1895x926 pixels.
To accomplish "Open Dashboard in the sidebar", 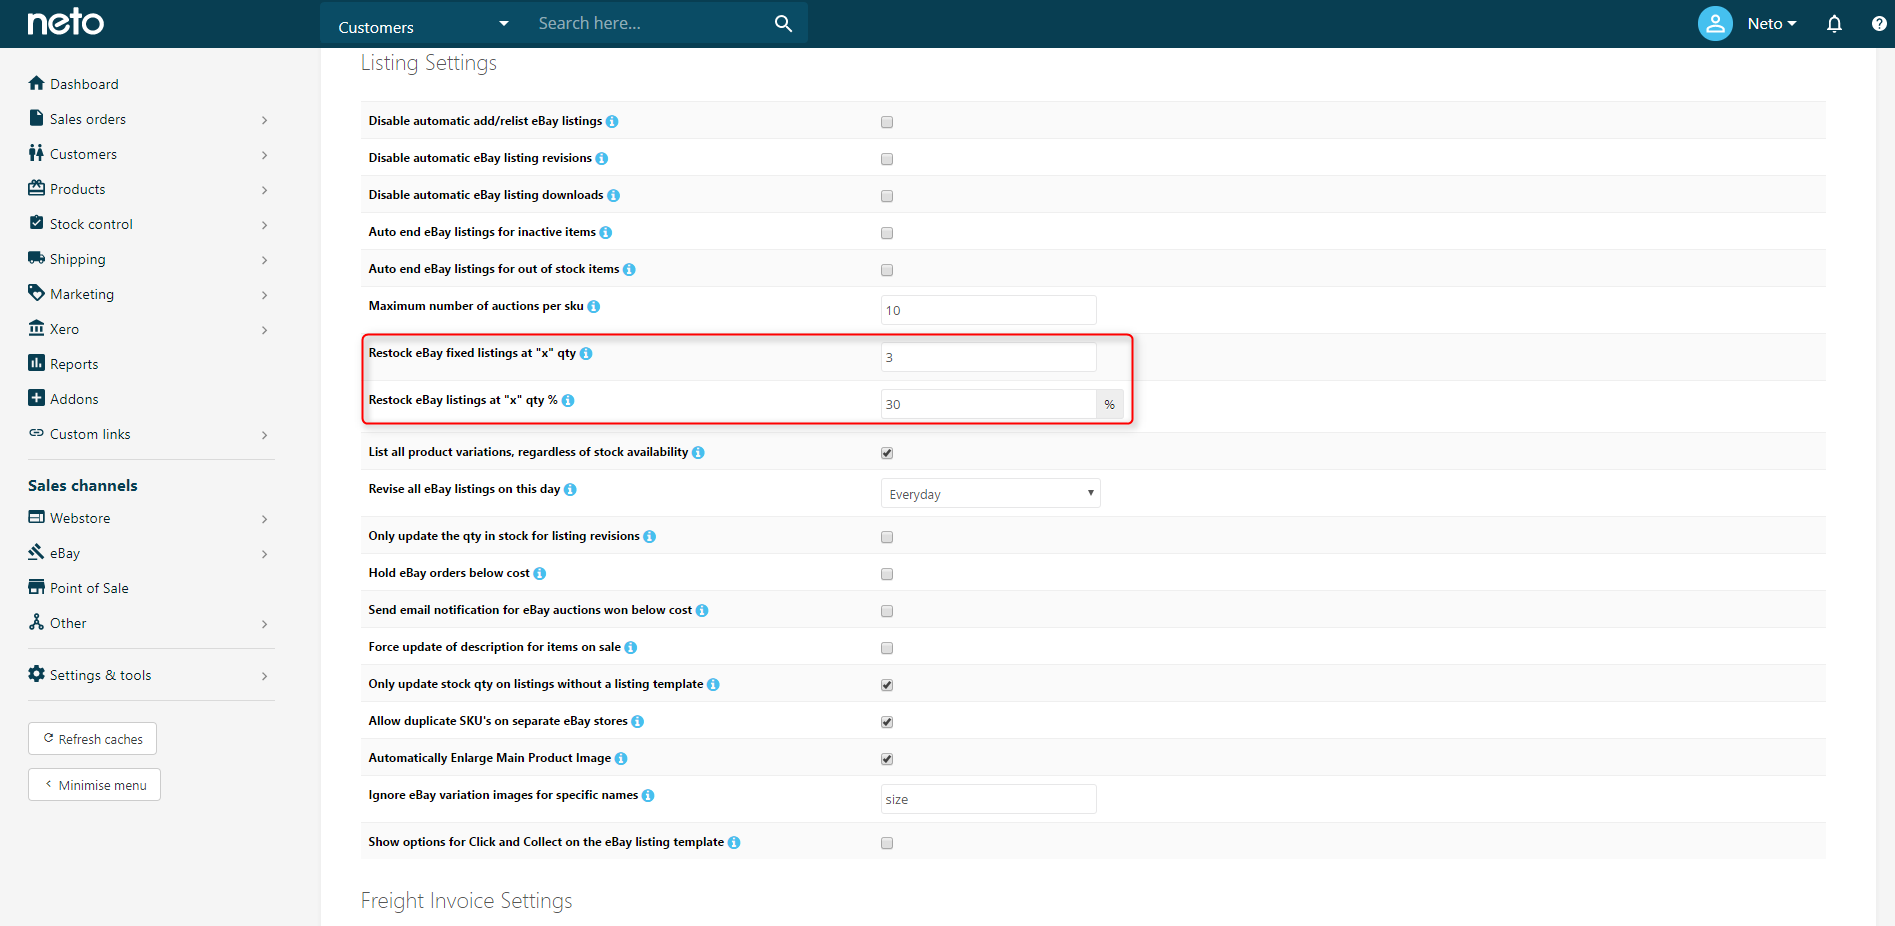I will pyautogui.click(x=84, y=84).
